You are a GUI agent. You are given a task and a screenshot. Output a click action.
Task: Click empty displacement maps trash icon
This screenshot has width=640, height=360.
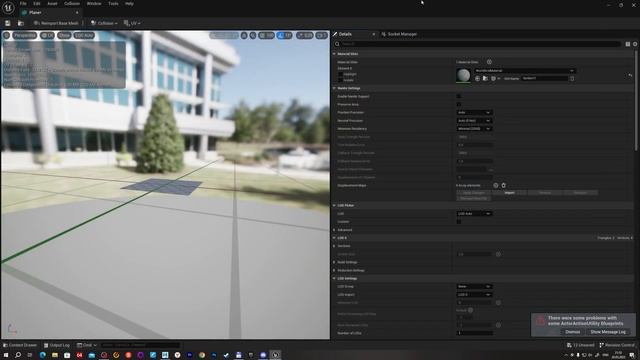tap(504, 185)
